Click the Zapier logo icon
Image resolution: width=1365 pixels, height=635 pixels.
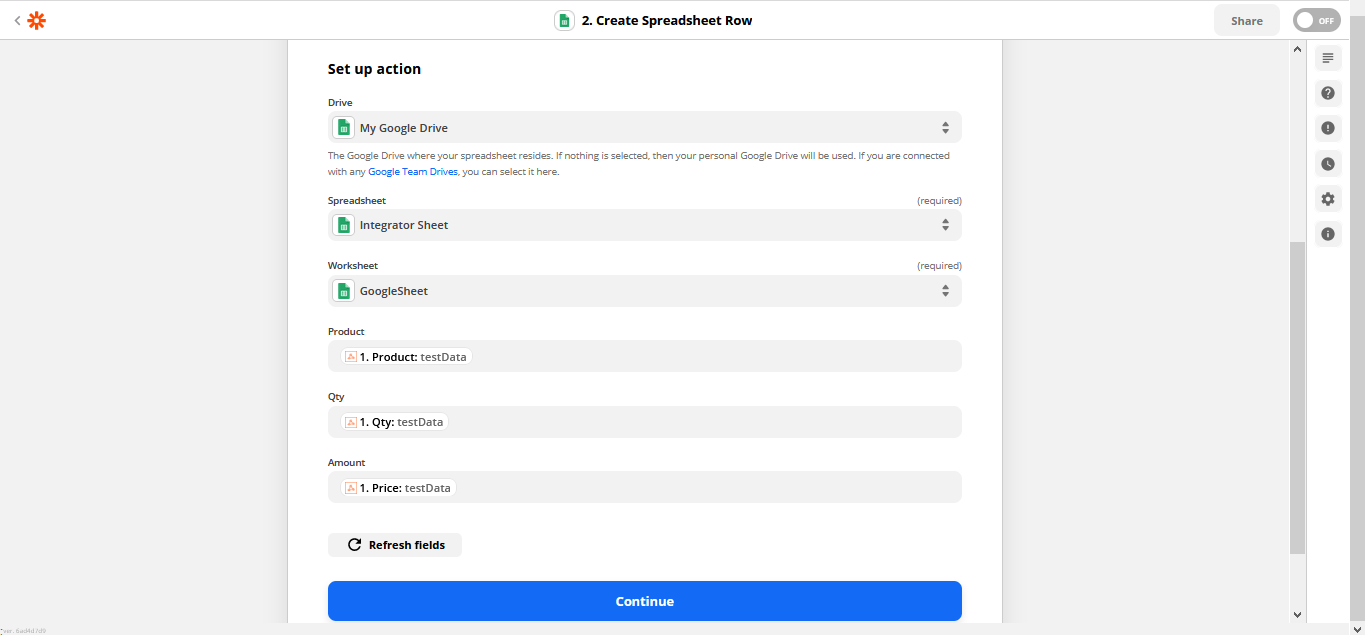pyautogui.click(x=37, y=20)
